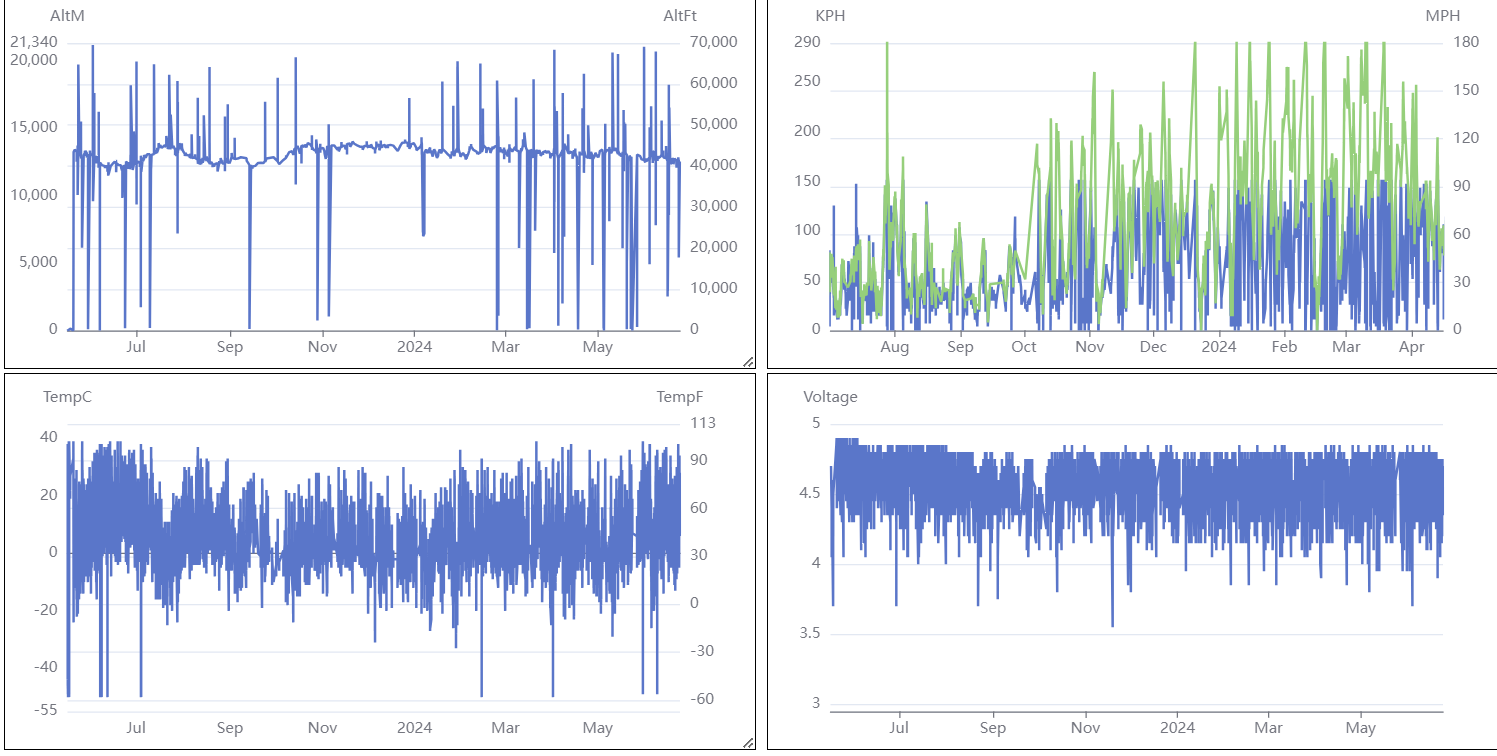This screenshot has height=756, width=1497.
Task: Click the AltFt axis title
Action: pyautogui.click(x=681, y=15)
